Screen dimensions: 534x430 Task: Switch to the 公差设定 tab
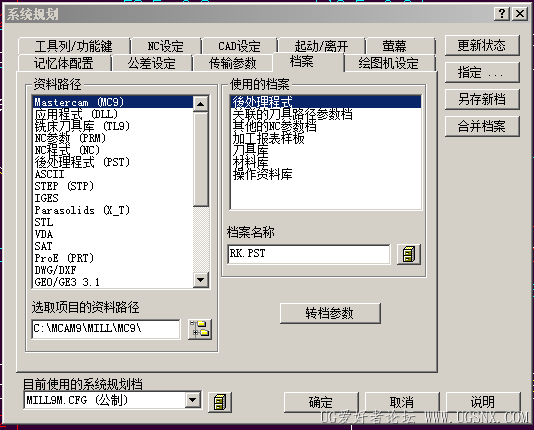click(x=152, y=63)
